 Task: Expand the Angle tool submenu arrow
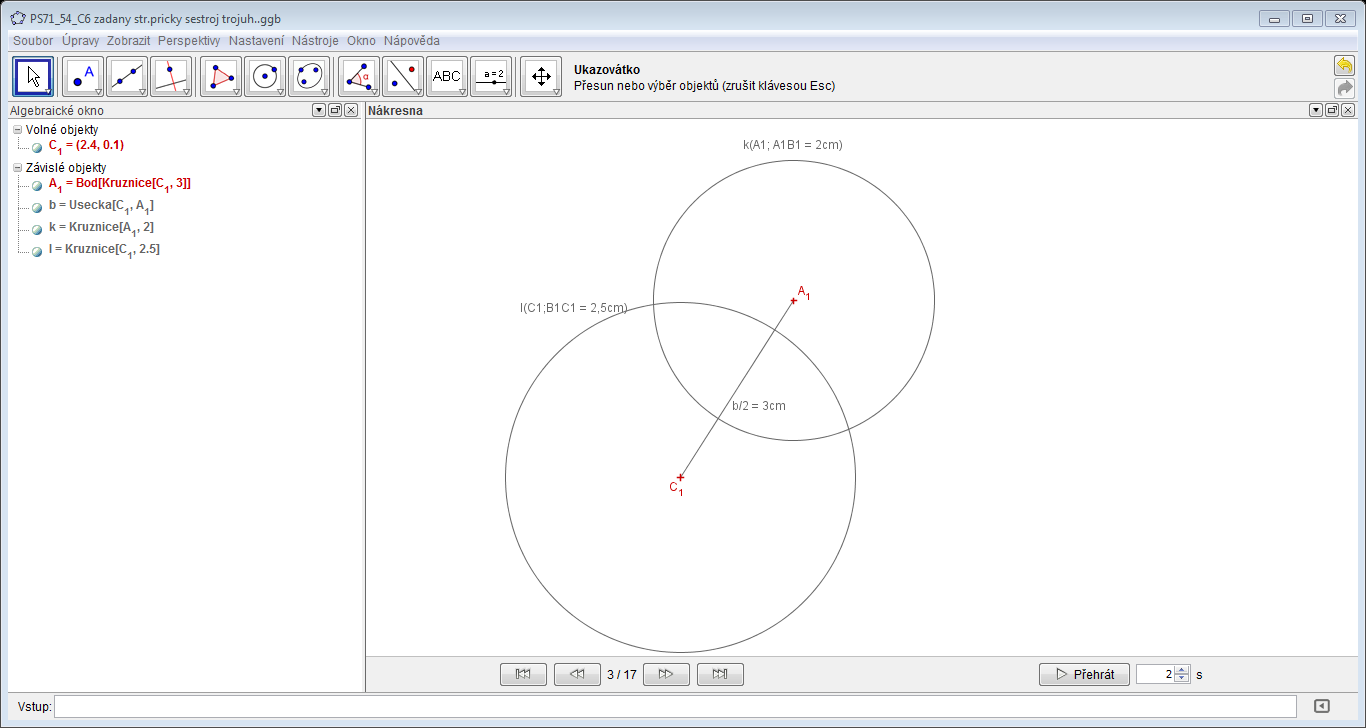[373, 91]
